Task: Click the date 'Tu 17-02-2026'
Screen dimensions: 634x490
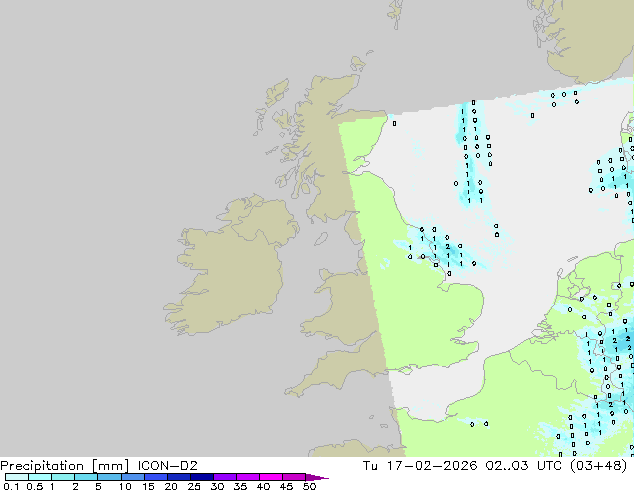Action: (420, 466)
